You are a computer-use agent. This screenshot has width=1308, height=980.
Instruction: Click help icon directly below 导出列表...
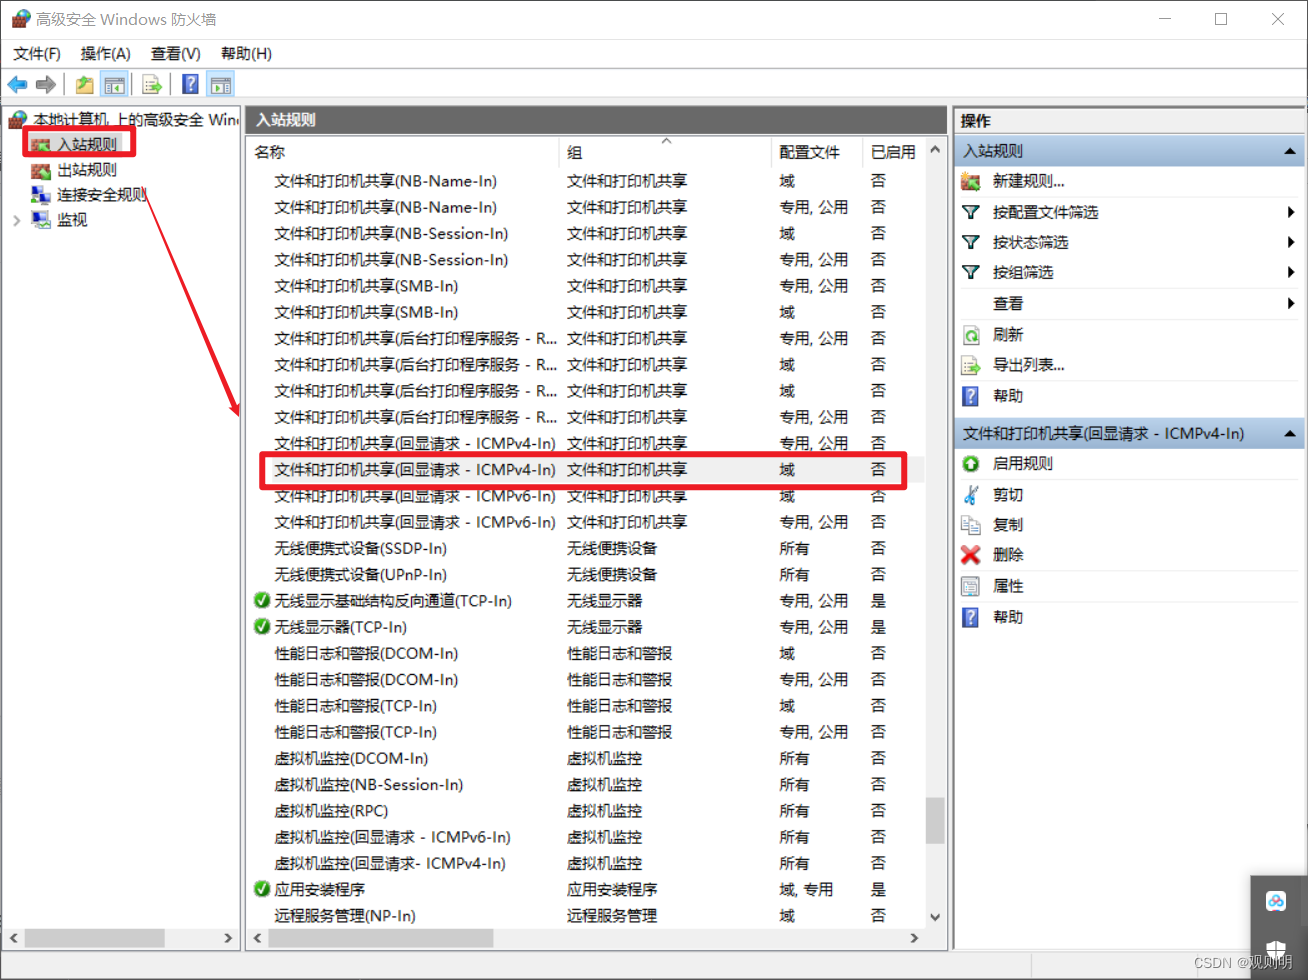[x=970, y=396]
